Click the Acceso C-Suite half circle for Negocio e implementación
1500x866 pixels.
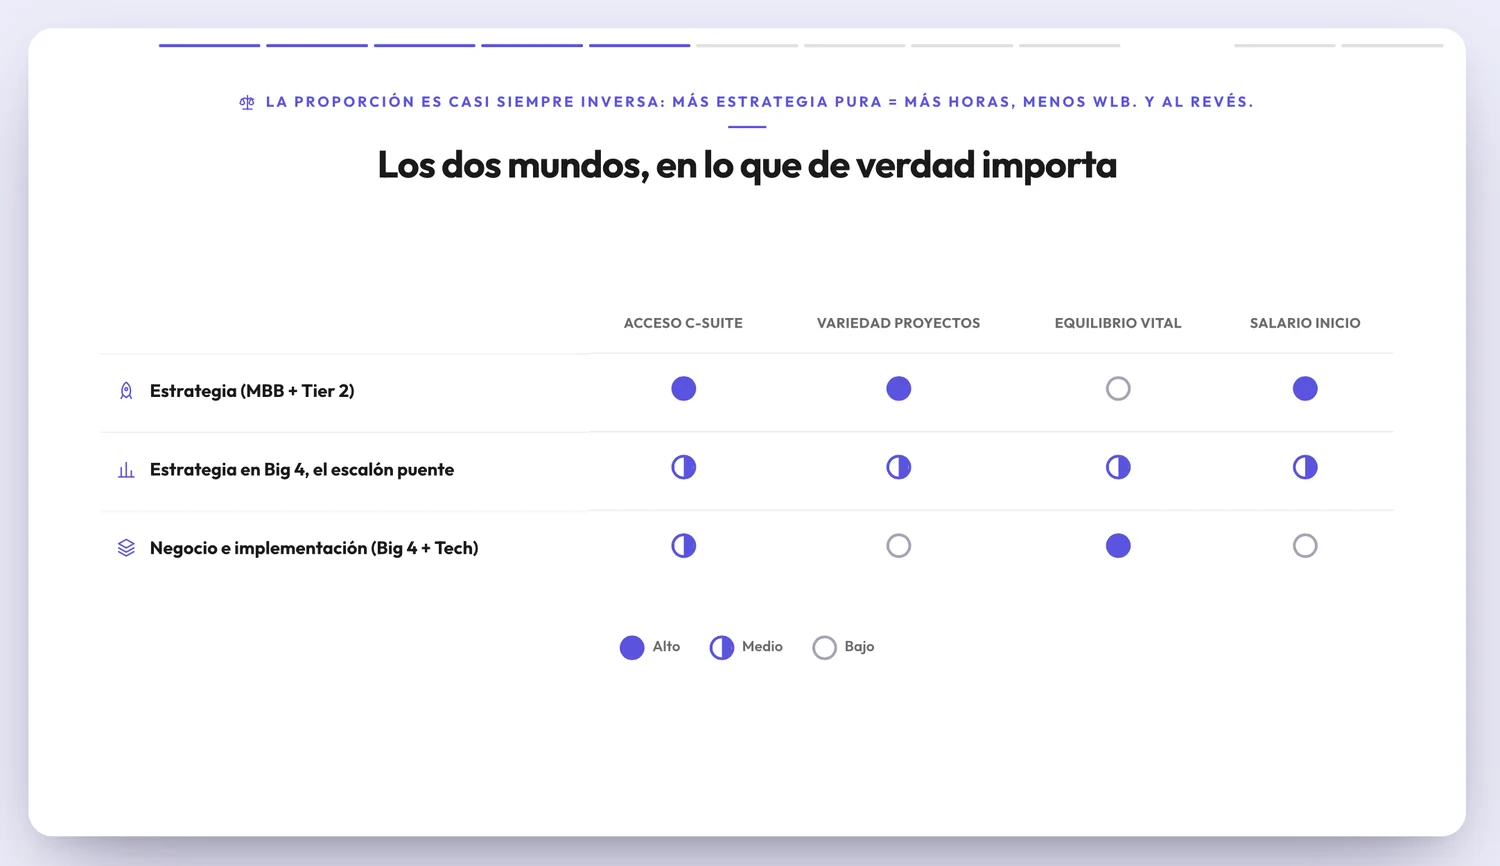(x=683, y=545)
